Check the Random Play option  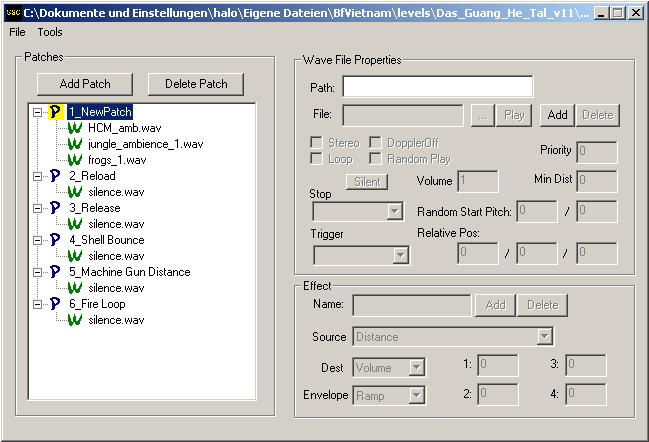click(376, 159)
